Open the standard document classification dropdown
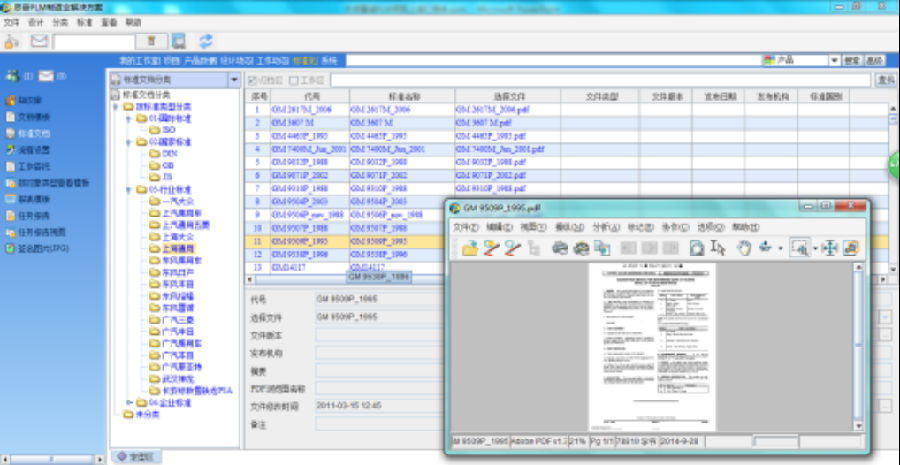 (234, 79)
